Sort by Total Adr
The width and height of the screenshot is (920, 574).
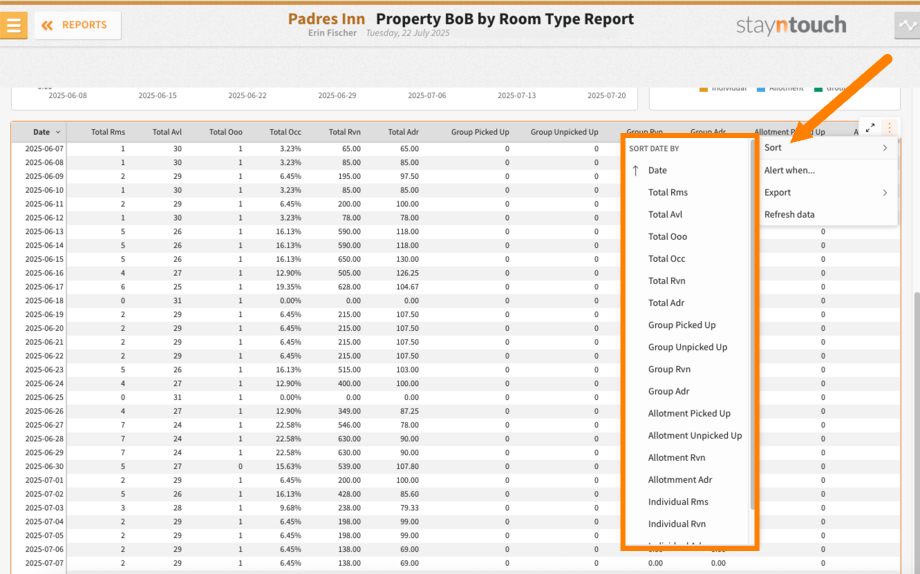[x=666, y=303]
